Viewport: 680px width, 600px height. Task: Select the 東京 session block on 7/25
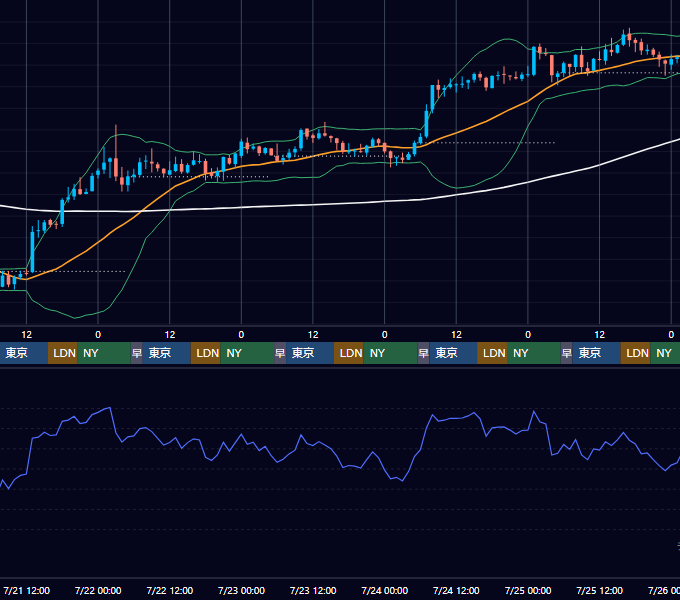596,353
